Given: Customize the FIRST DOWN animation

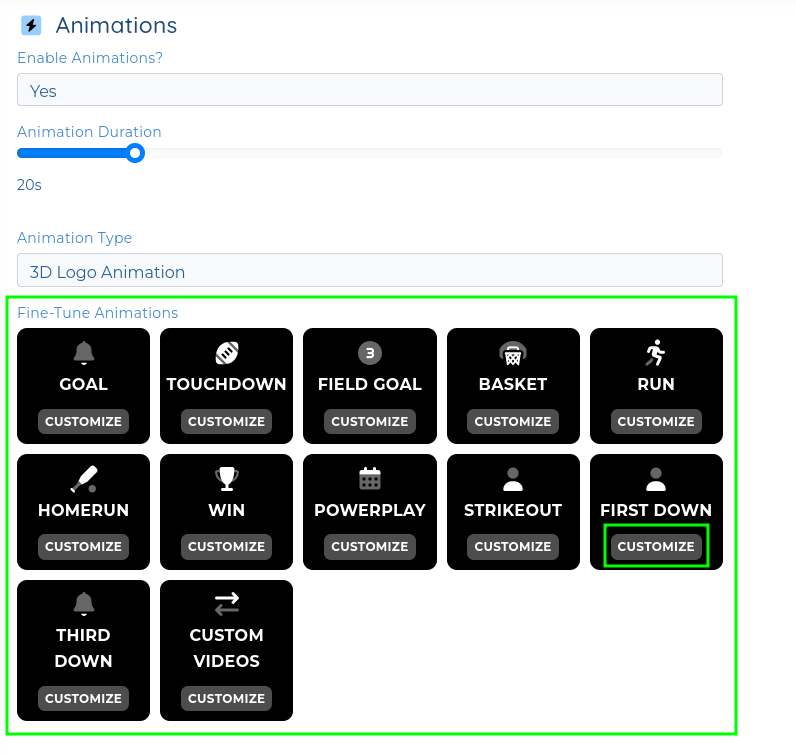Looking at the screenshot, I should click(x=655, y=546).
